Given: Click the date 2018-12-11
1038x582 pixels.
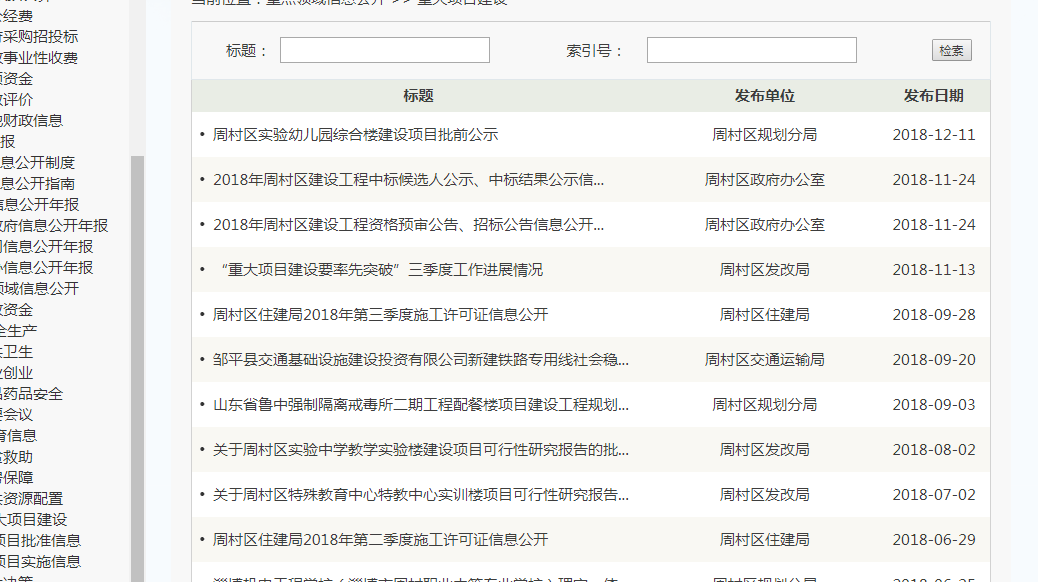Looking at the screenshot, I should coord(934,135).
